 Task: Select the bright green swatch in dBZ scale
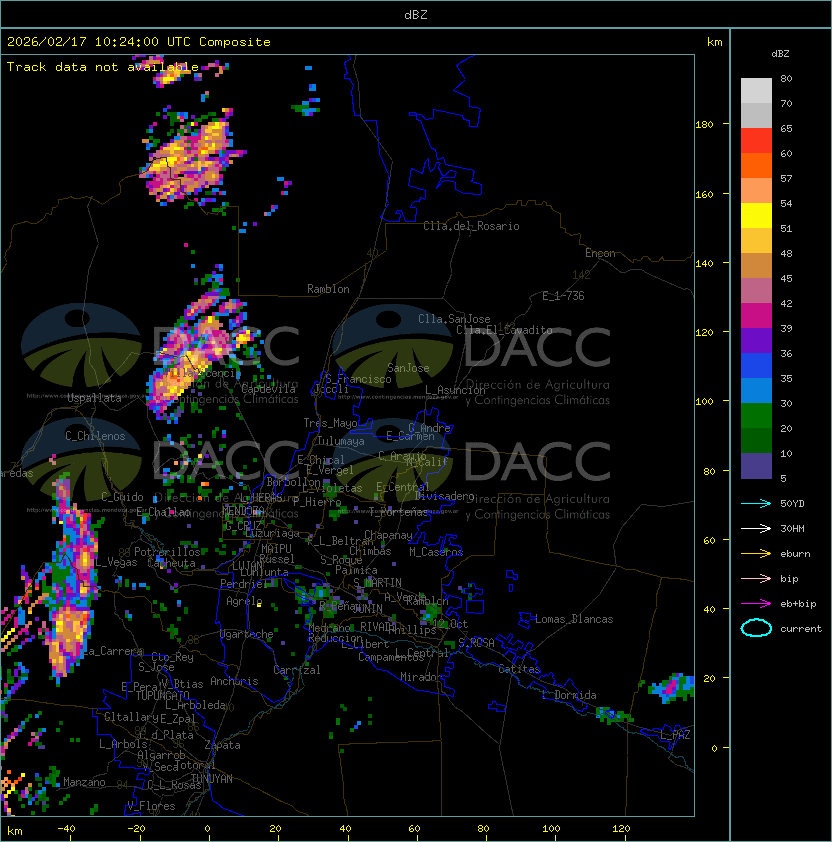[756, 416]
